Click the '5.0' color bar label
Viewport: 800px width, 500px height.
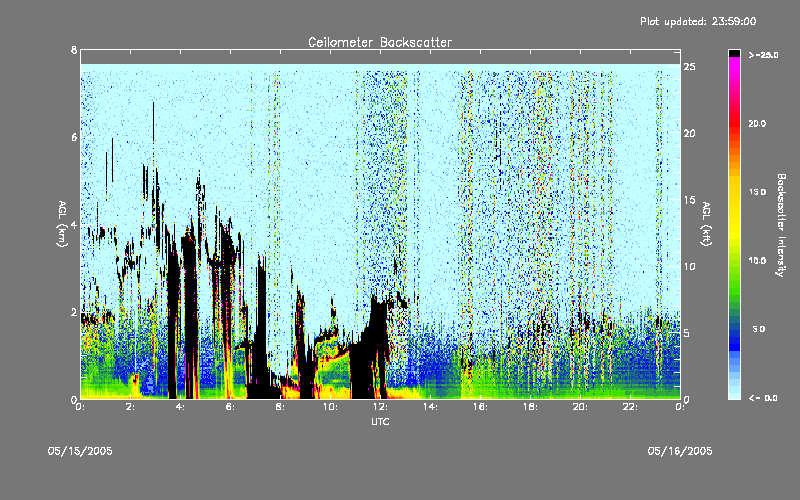pos(759,329)
